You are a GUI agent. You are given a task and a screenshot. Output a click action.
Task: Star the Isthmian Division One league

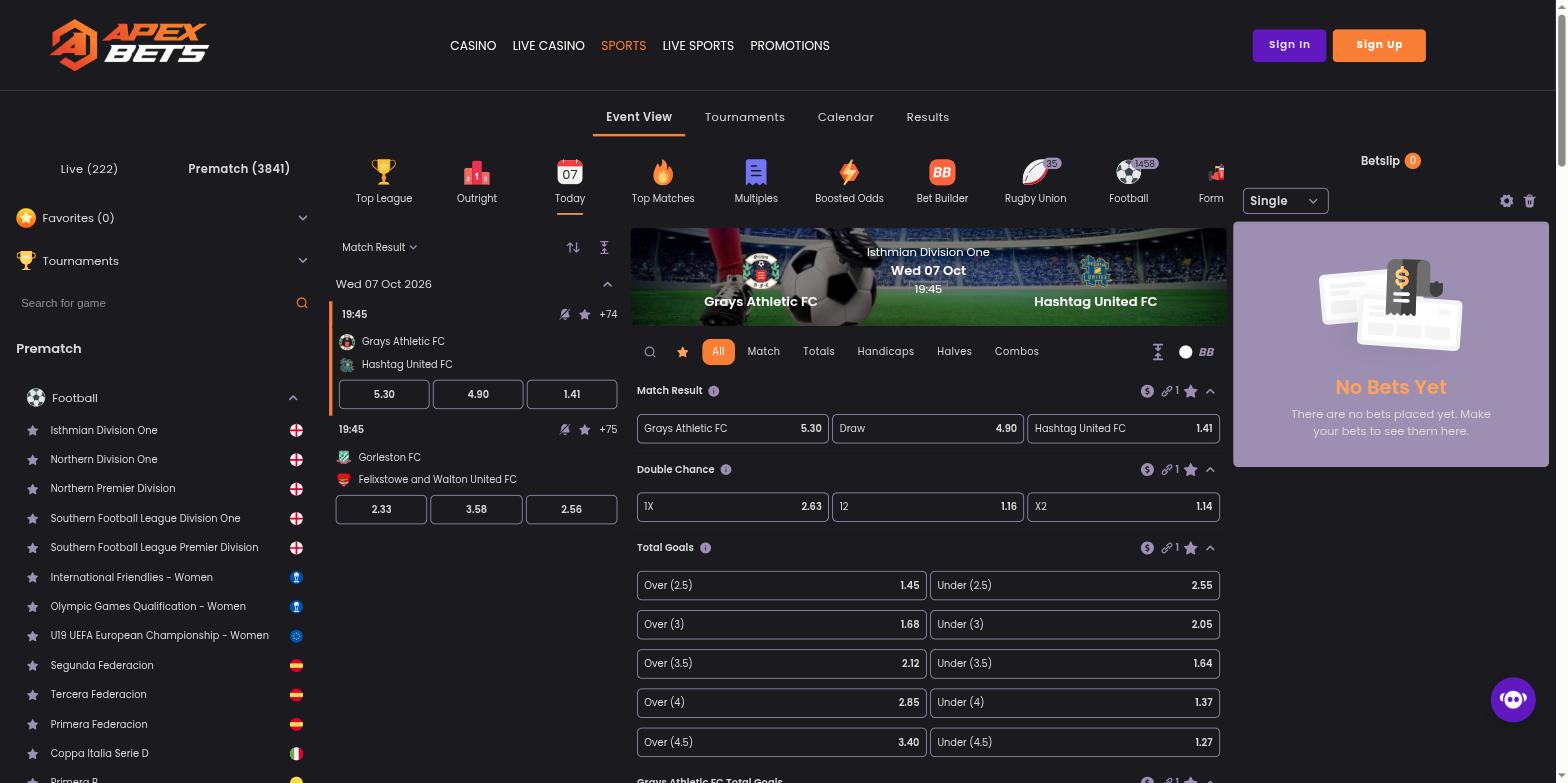click(x=32, y=431)
